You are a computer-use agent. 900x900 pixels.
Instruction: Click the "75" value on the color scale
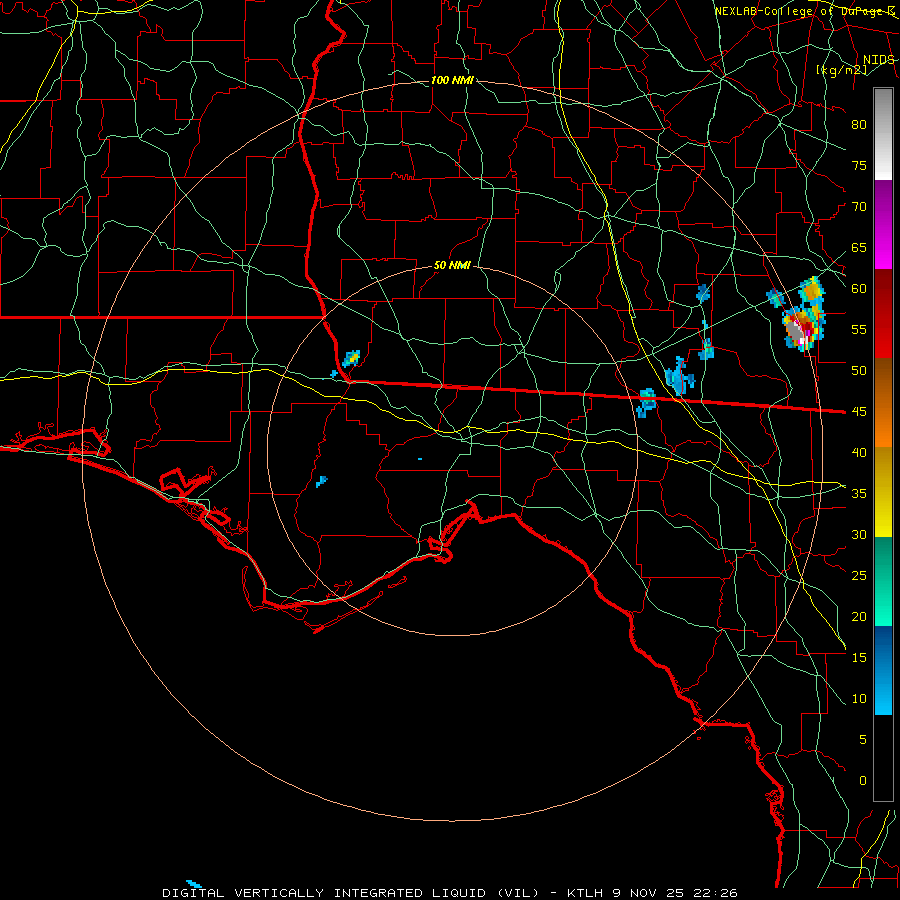pos(859,166)
